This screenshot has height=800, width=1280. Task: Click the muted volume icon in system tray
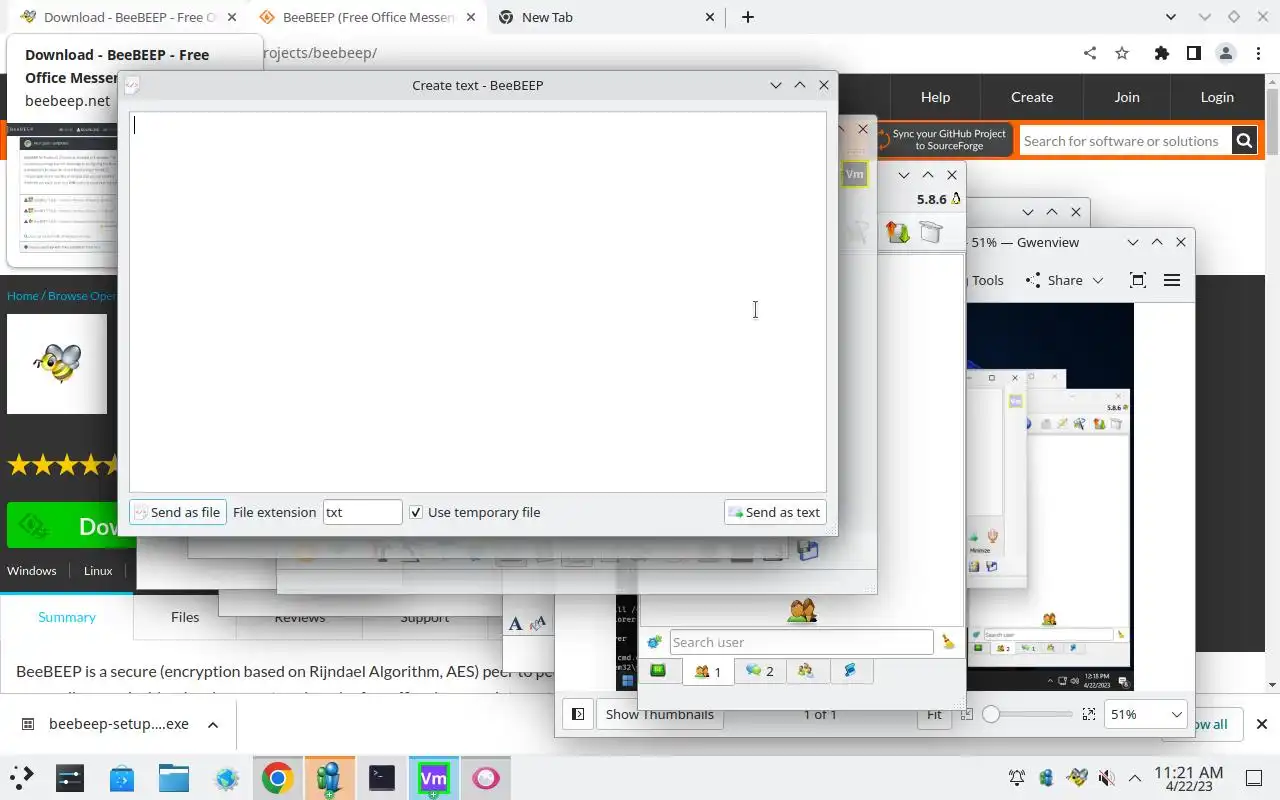point(1106,778)
